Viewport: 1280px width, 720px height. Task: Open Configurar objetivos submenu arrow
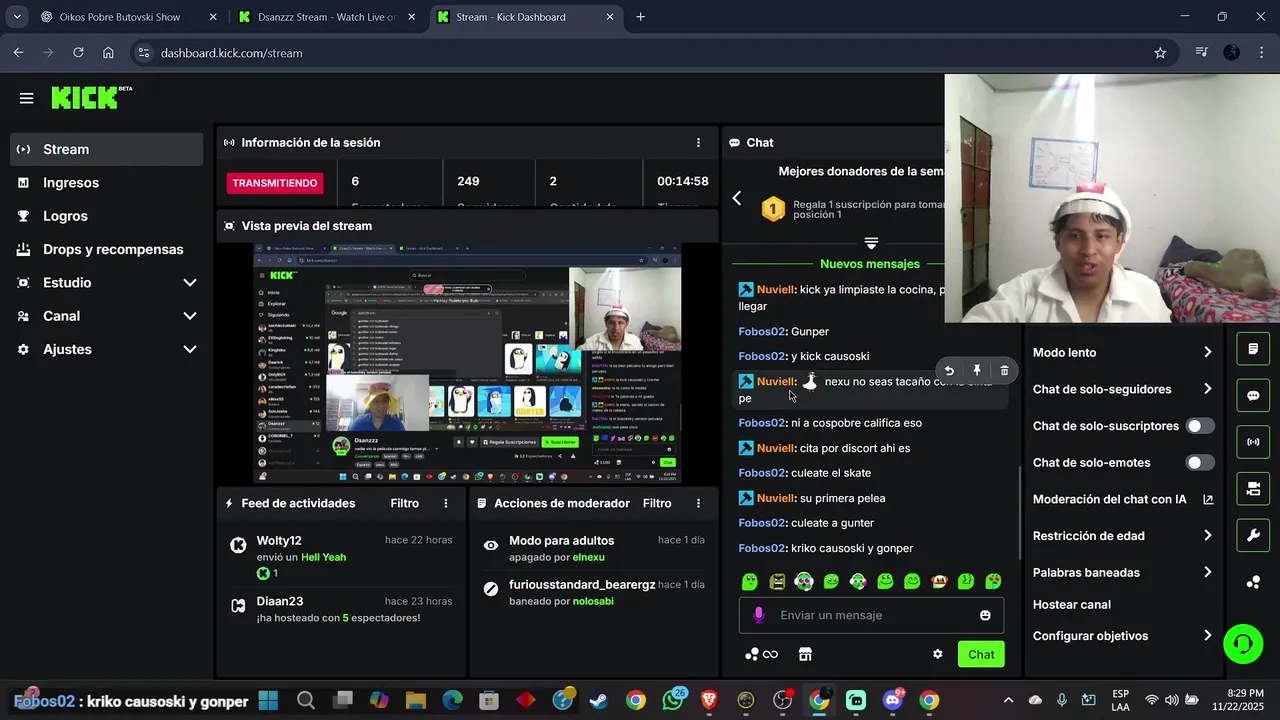point(1207,636)
